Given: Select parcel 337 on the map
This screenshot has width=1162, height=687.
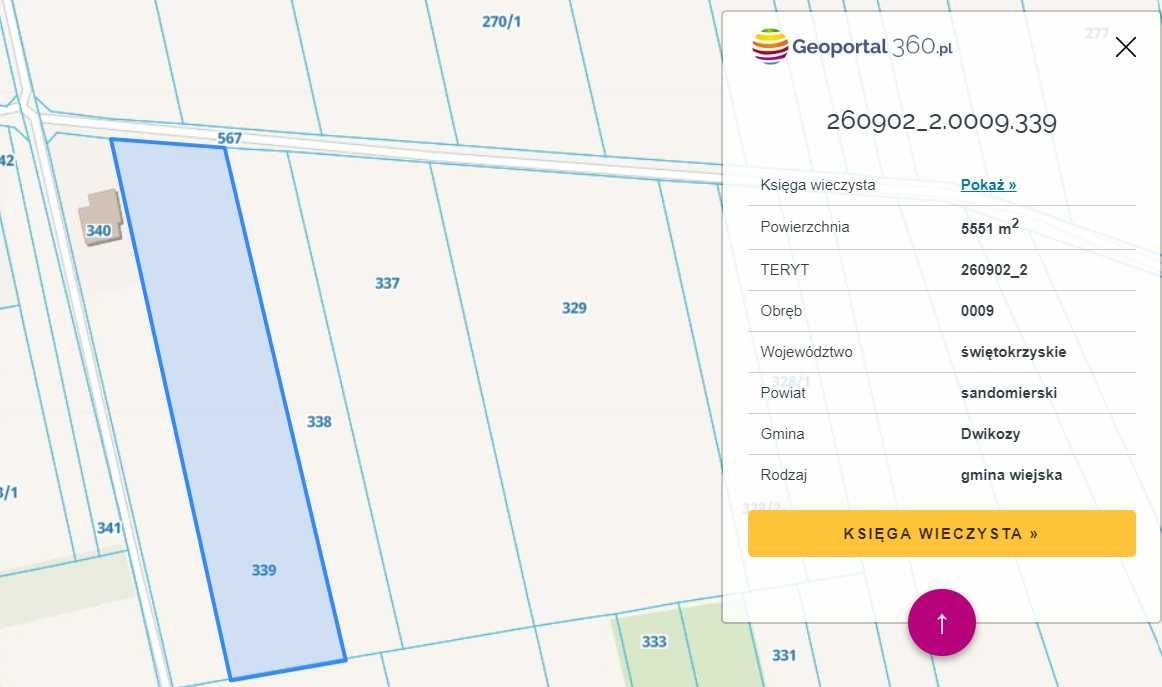Looking at the screenshot, I should (x=387, y=283).
